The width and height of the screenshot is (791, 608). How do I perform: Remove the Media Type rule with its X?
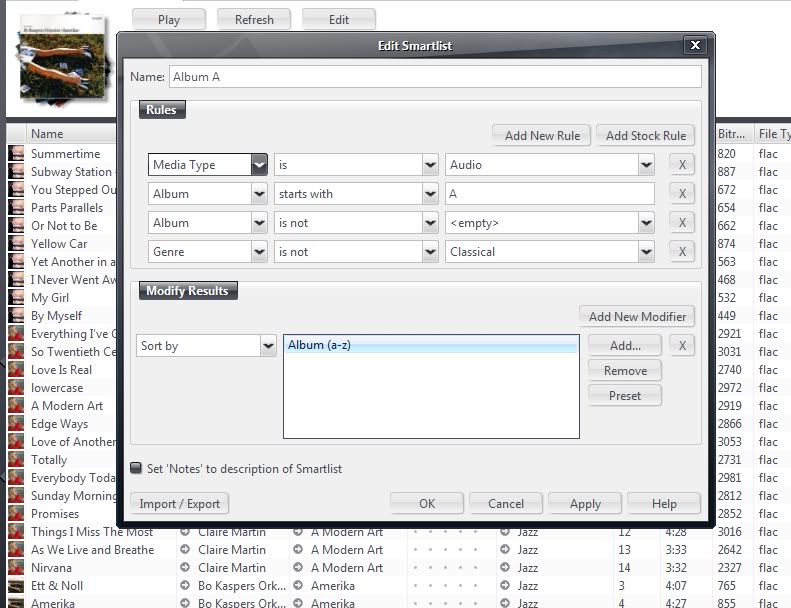tap(682, 164)
